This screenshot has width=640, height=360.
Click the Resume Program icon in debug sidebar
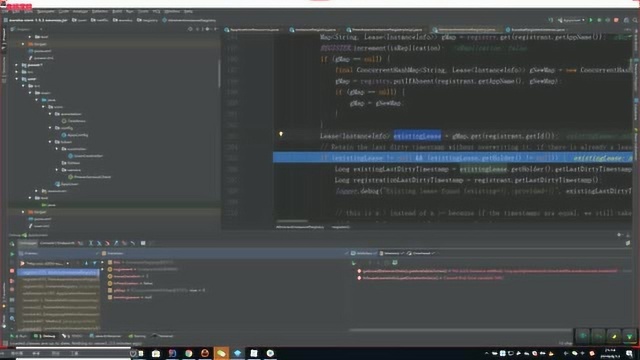click(x=12, y=254)
